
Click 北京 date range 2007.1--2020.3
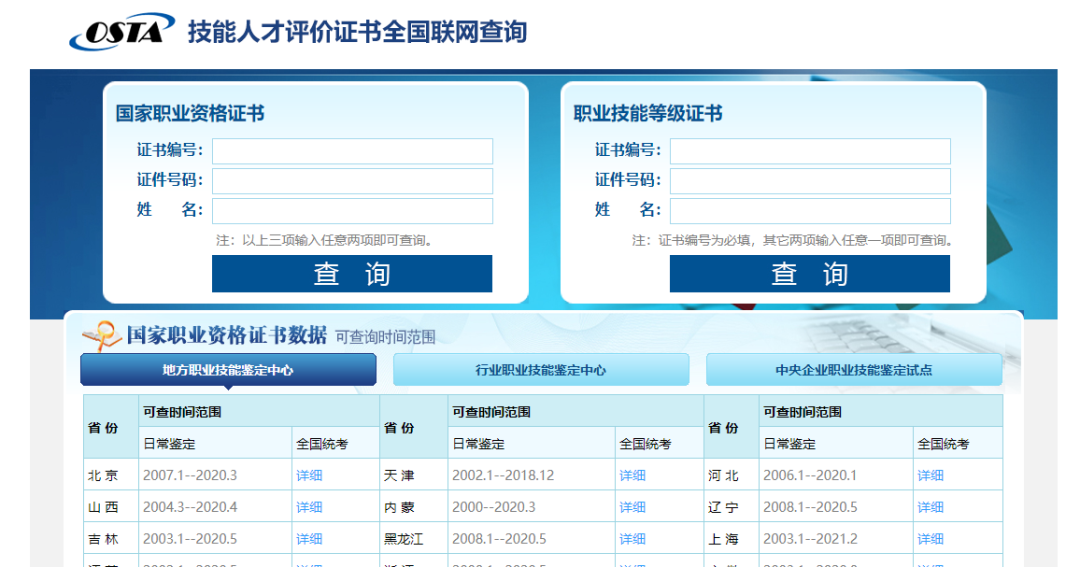[x=190, y=475]
